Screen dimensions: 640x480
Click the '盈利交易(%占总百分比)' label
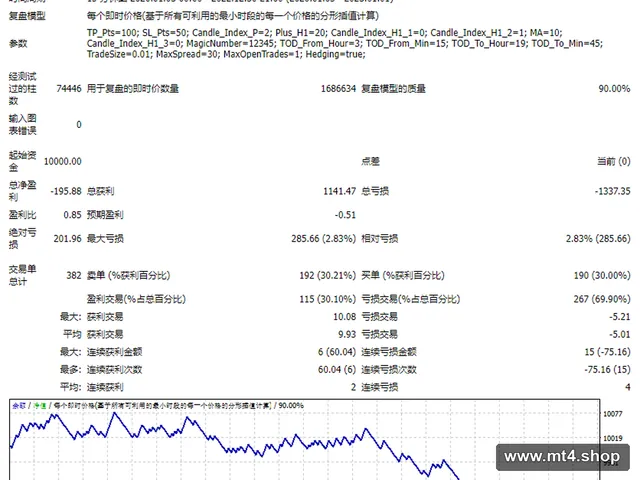tap(136, 299)
